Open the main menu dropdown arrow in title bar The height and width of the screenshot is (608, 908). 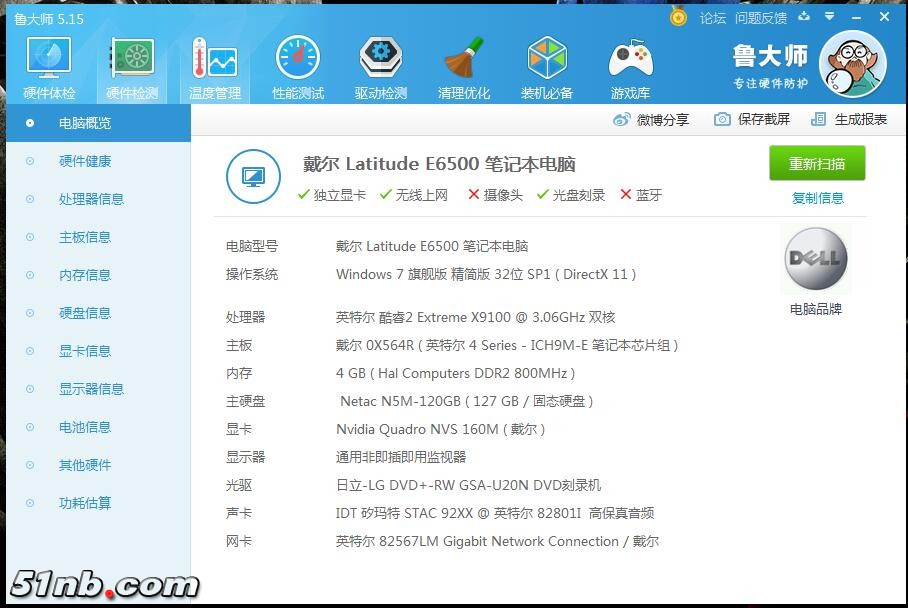[828, 18]
